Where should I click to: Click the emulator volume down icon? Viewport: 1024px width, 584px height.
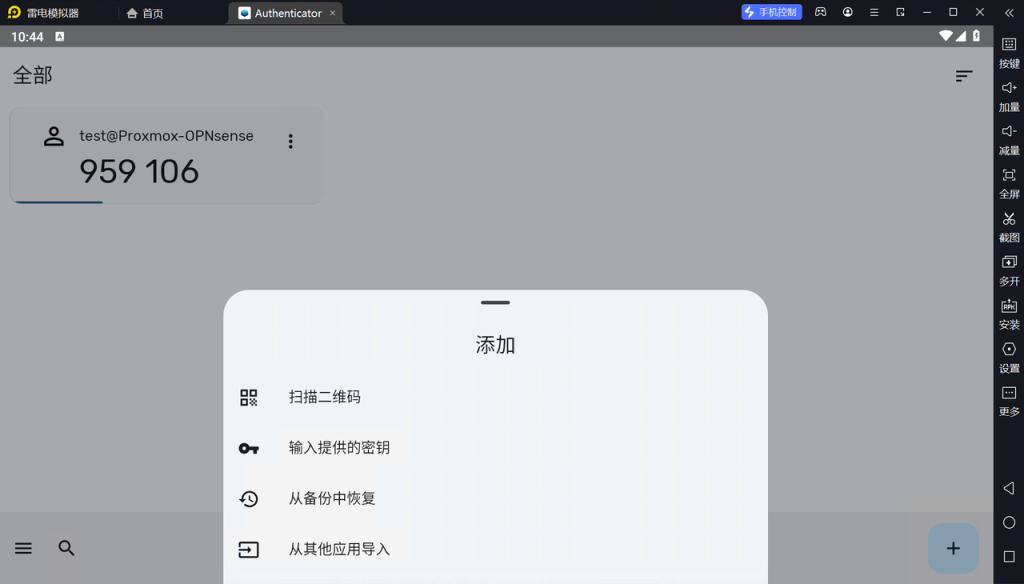tap(1009, 132)
